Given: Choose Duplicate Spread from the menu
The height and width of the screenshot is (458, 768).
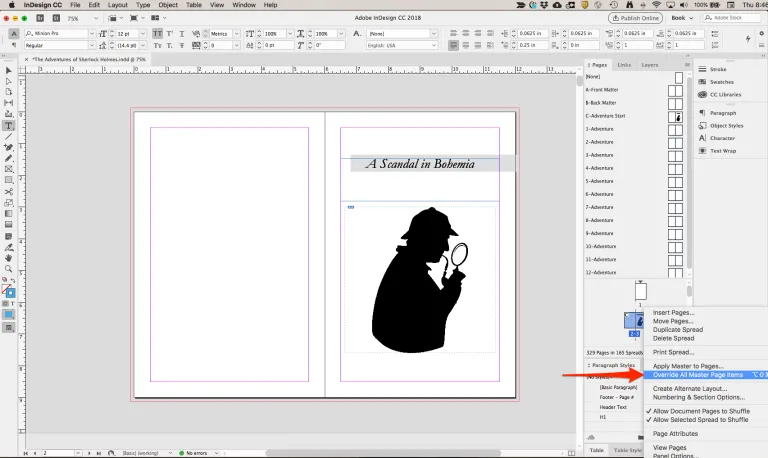Looking at the screenshot, I should point(678,330).
